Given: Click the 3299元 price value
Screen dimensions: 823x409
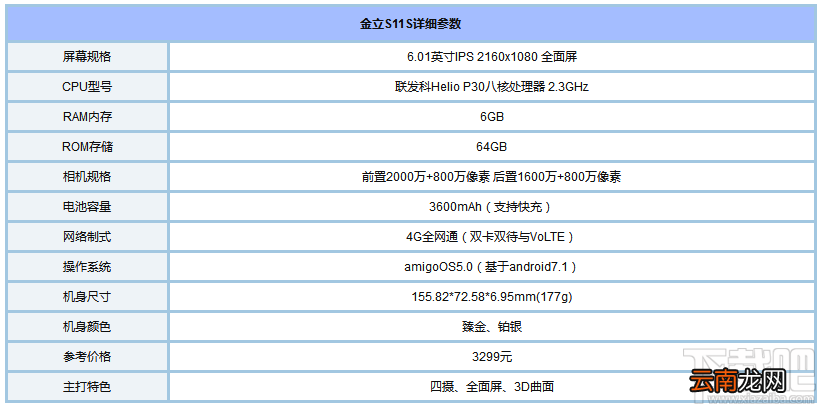Looking at the screenshot, I should click(492, 357).
